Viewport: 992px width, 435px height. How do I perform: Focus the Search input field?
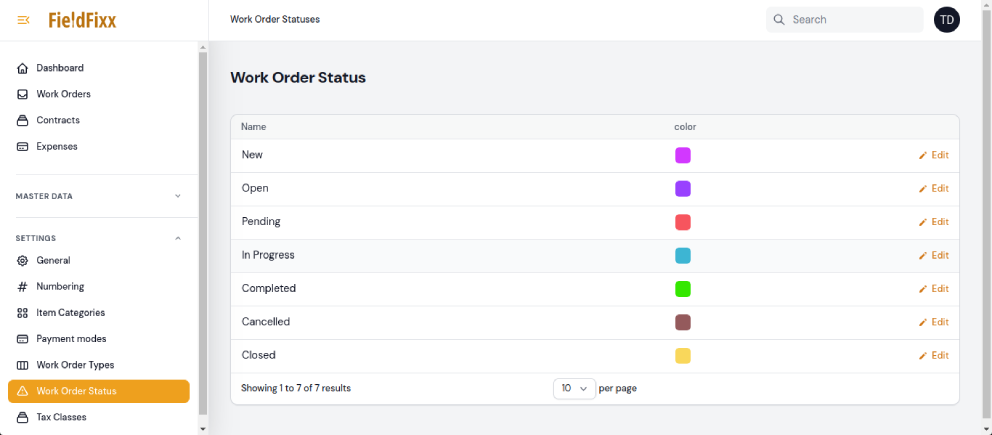pyautogui.click(x=850, y=20)
